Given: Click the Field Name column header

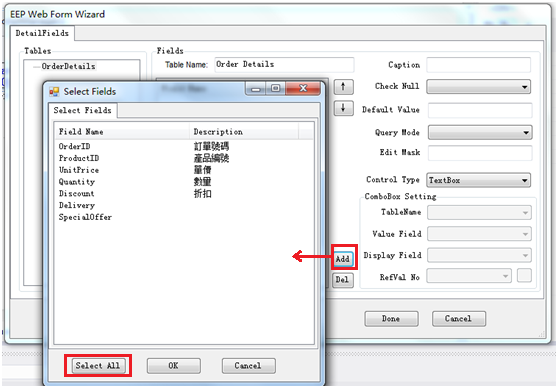Looking at the screenshot, I should (122, 132).
